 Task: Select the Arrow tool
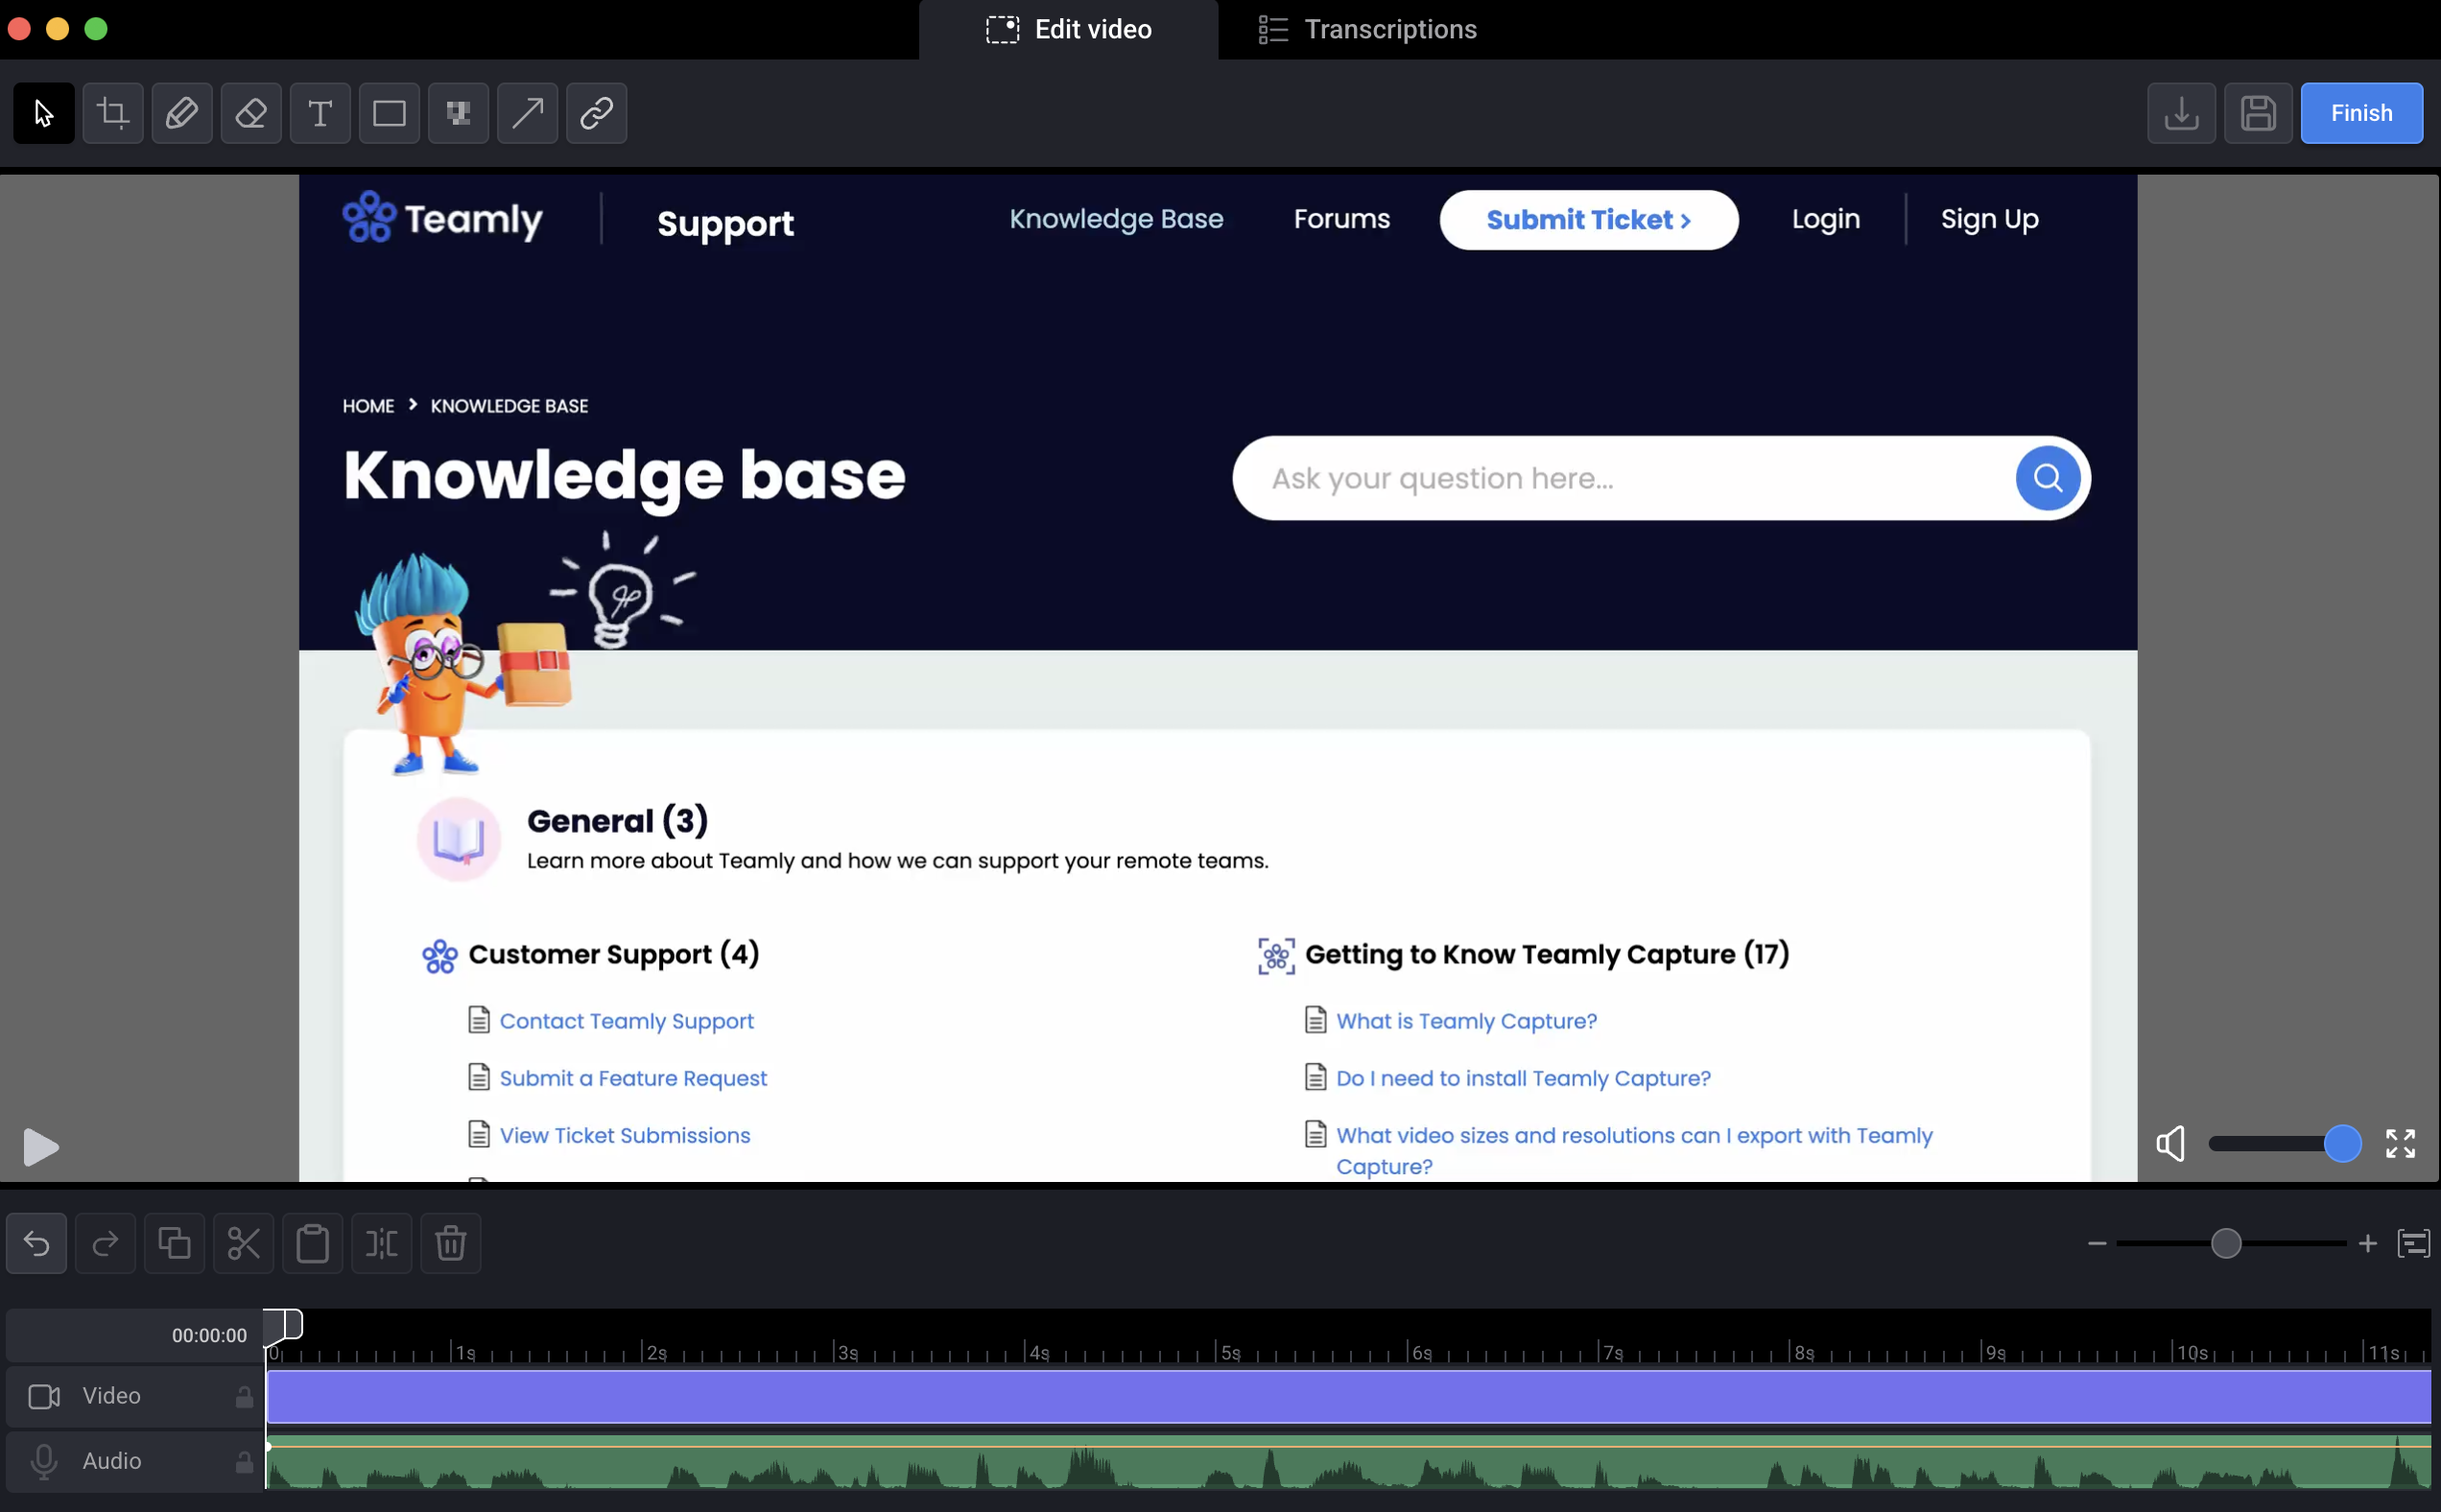(x=528, y=113)
